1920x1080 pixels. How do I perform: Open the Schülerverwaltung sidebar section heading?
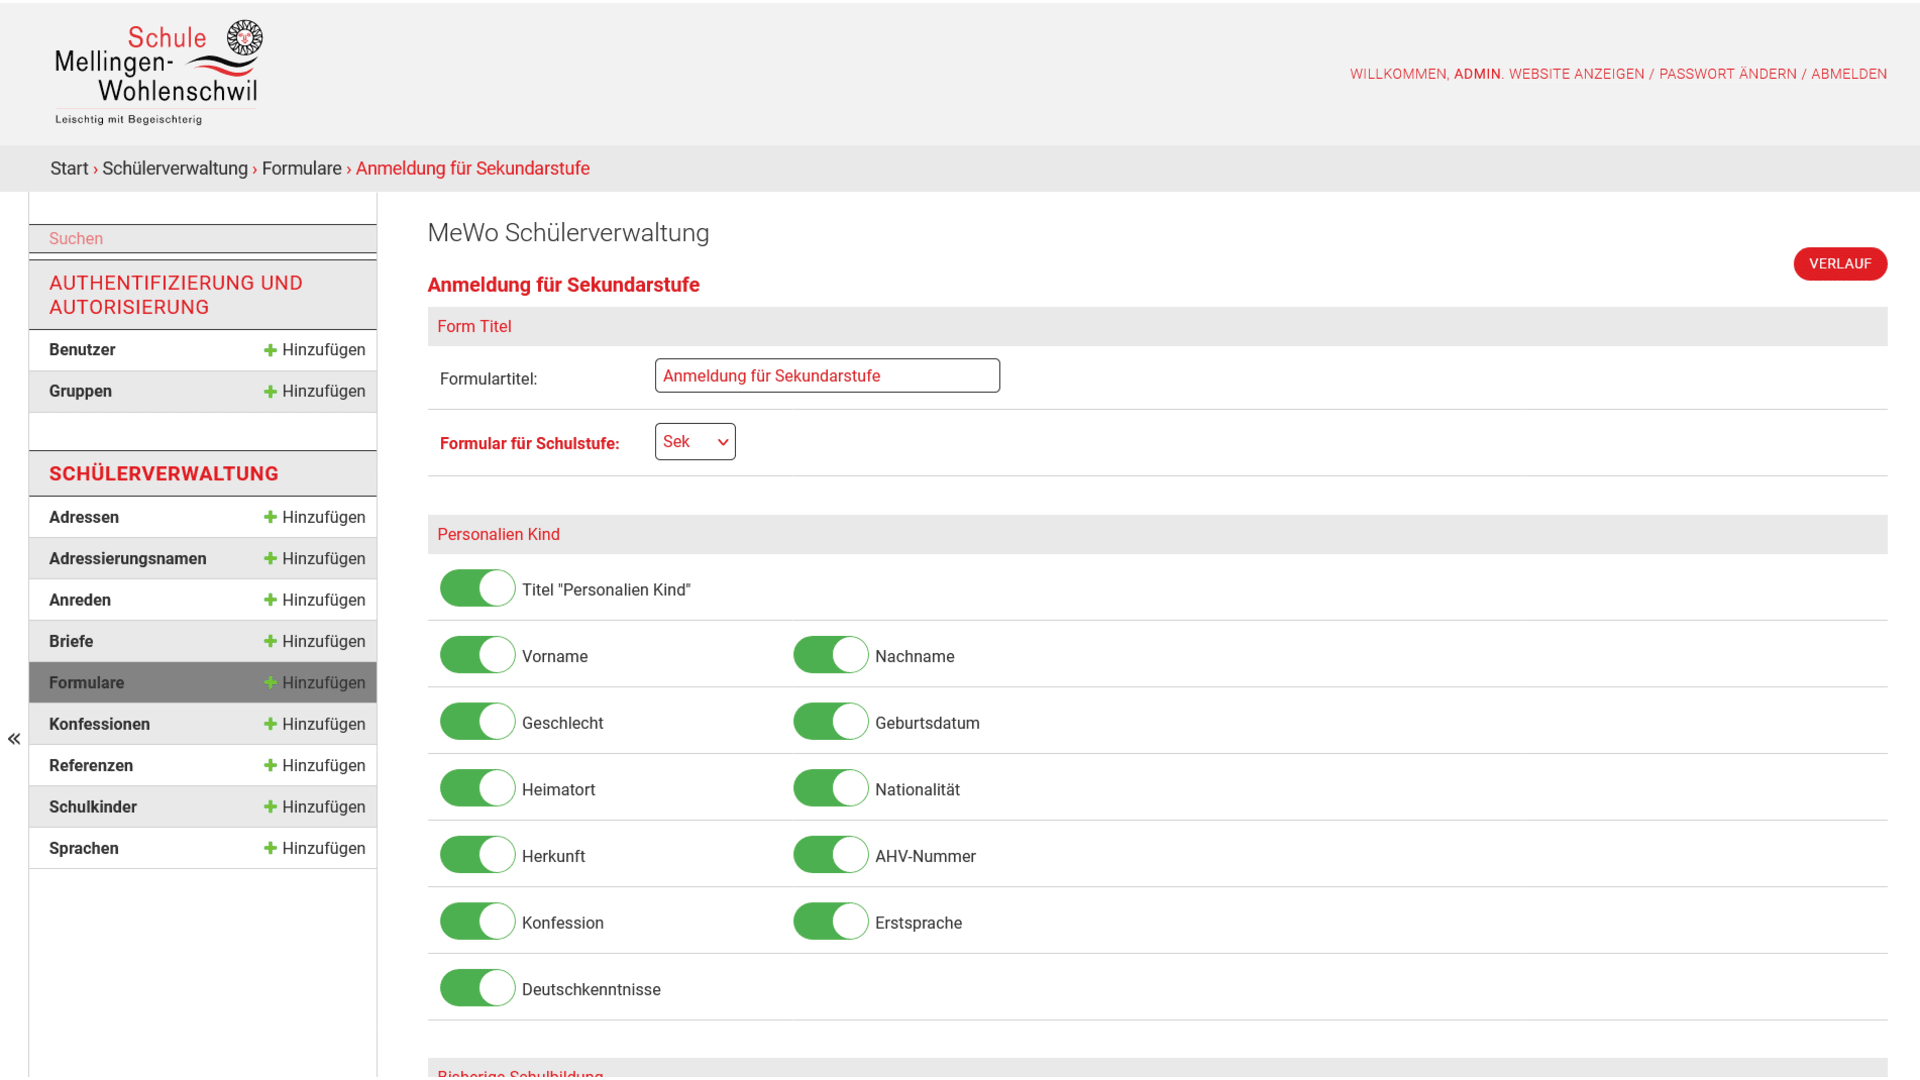pos(164,474)
